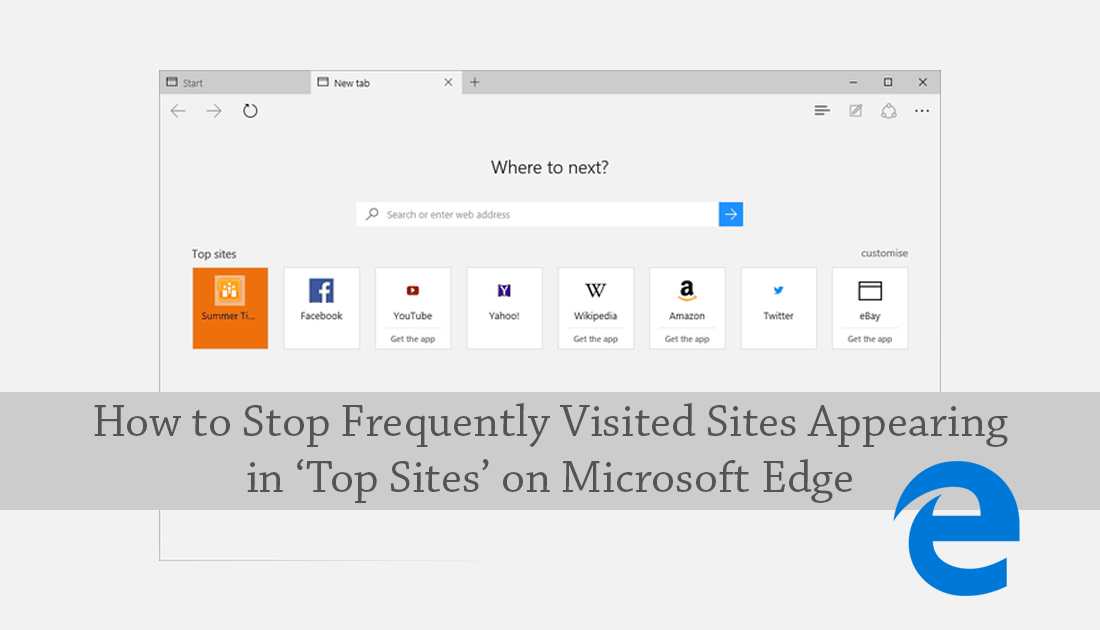
Task: Submit search with blue arrow button
Action: [x=731, y=215]
